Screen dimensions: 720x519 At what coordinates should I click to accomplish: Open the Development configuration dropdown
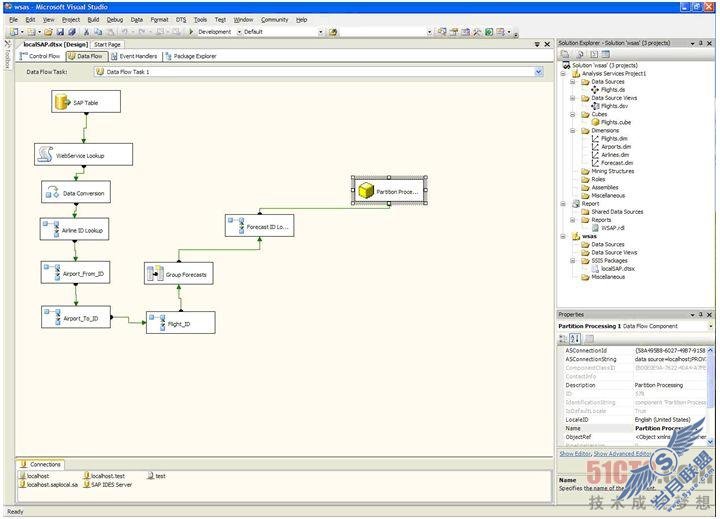click(x=239, y=32)
